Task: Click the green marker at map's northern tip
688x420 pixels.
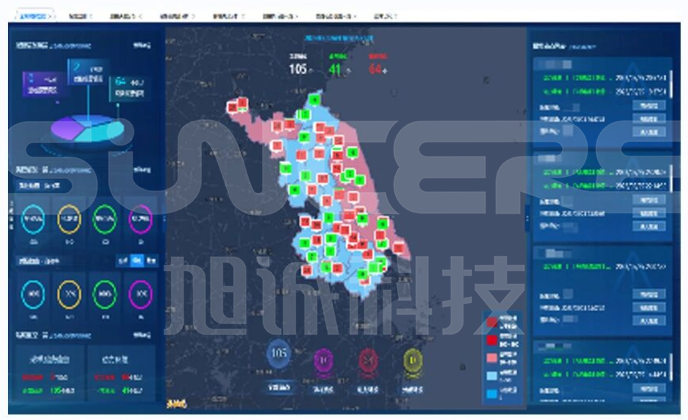Action: tap(315, 100)
